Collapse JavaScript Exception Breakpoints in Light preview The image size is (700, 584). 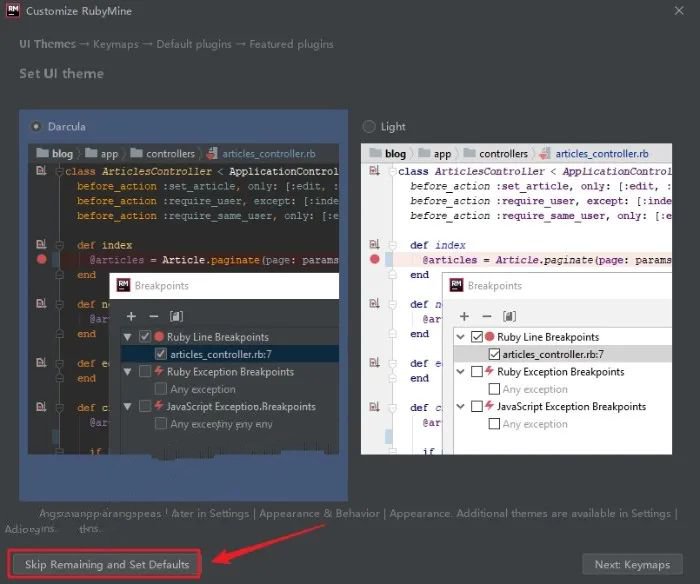point(460,407)
